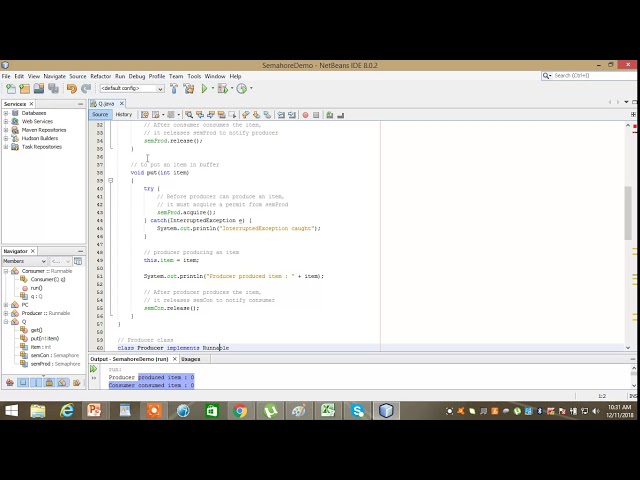This screenshot has width=640, height=480.
Task: Click the Open Project toolbar icon
Action: coord(39,89)
